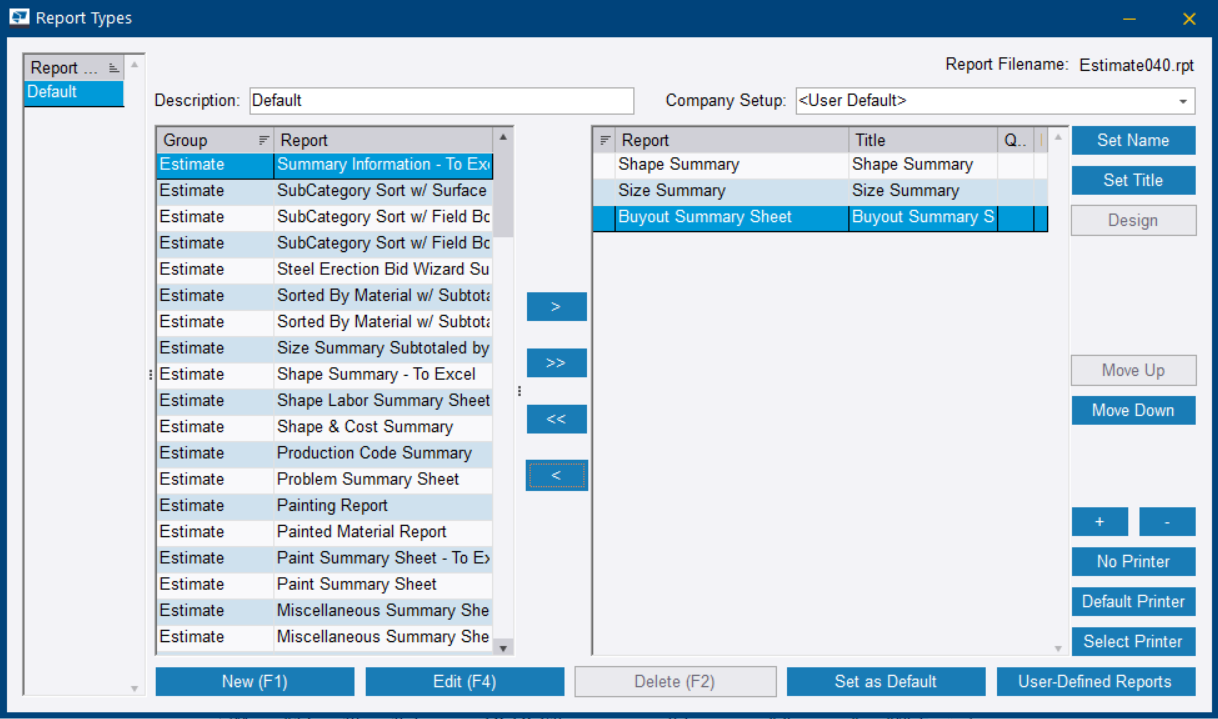Click the plus icon below Move Down
1218x719 pixels.
pos(1099,521)
